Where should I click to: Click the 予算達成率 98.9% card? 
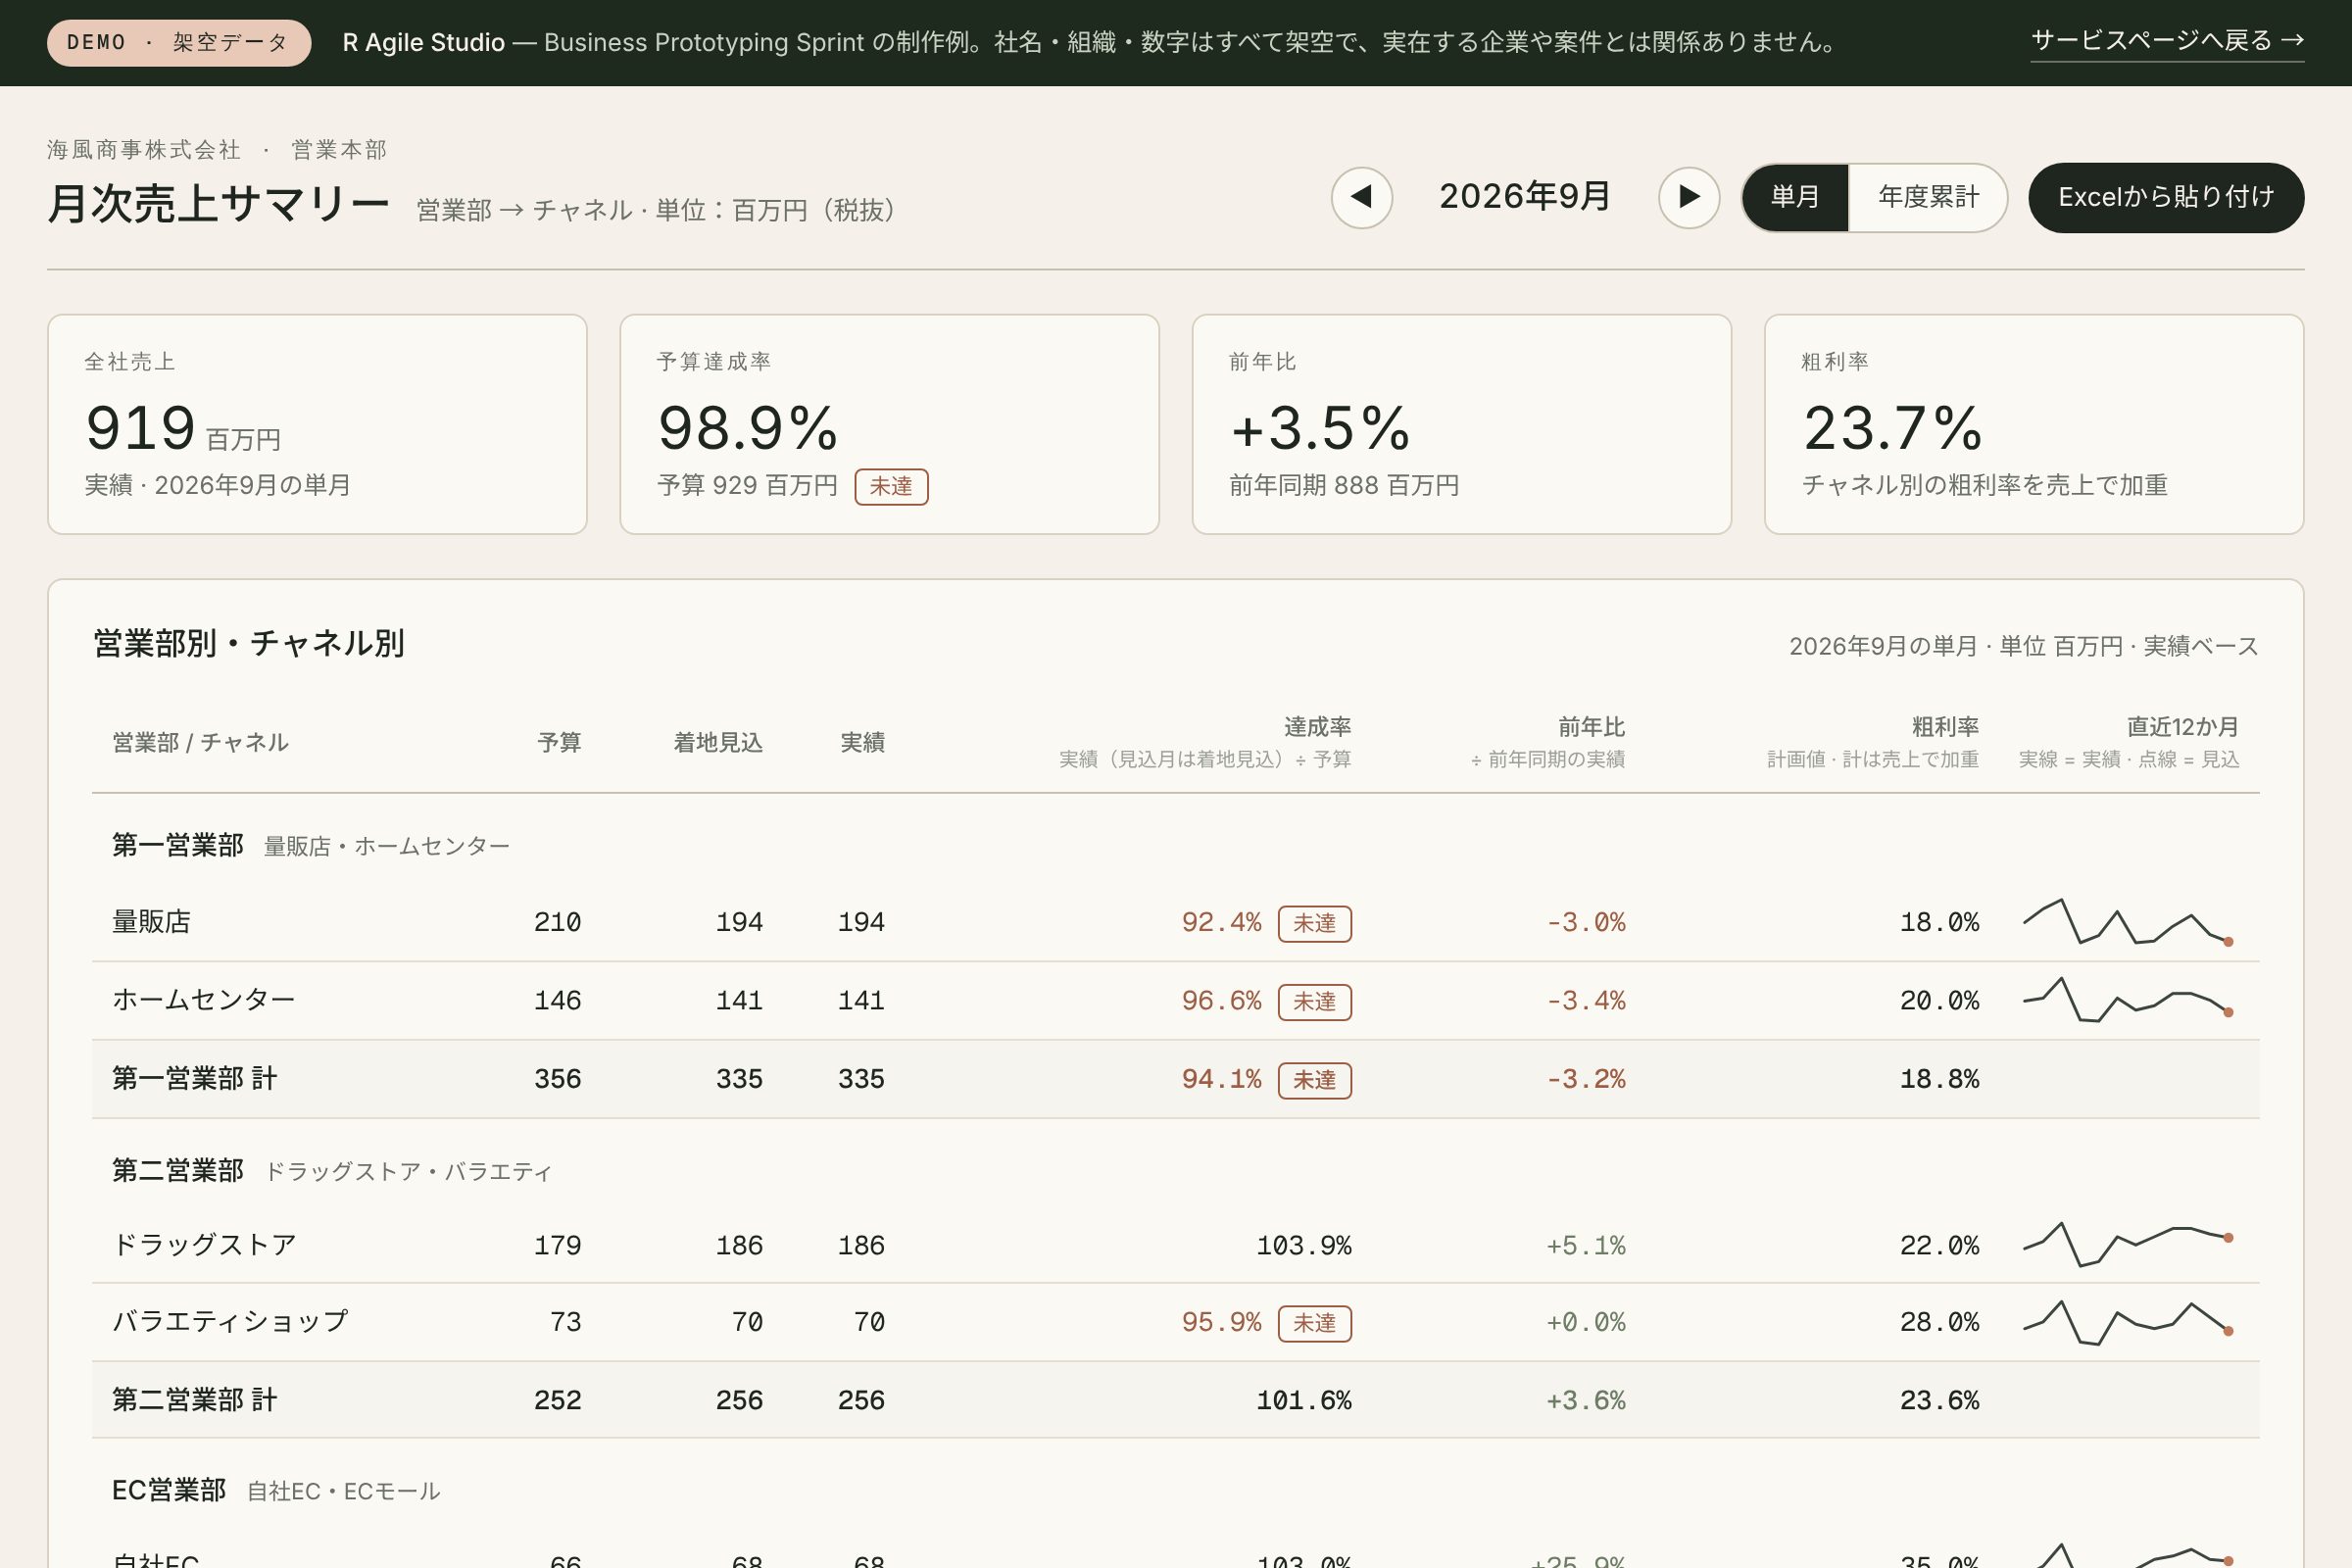(x=889, y=424)
